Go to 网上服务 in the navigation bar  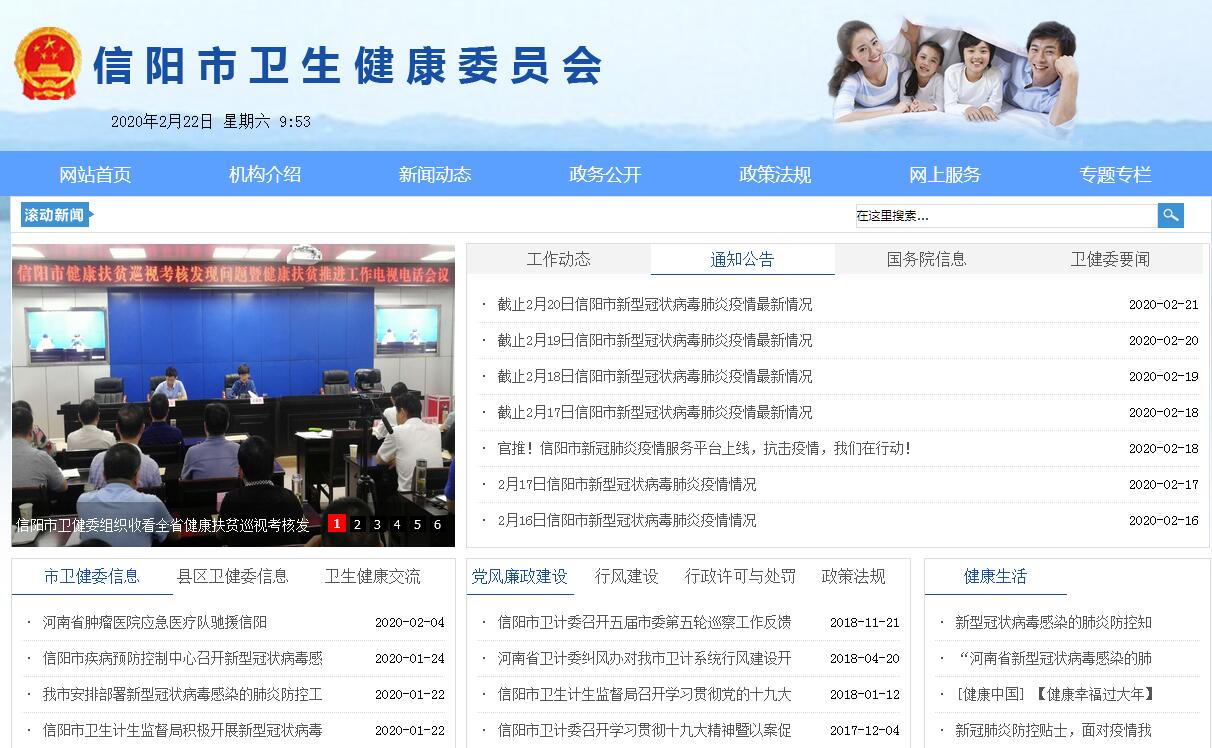pyautogui.click(x=945, y=175)
